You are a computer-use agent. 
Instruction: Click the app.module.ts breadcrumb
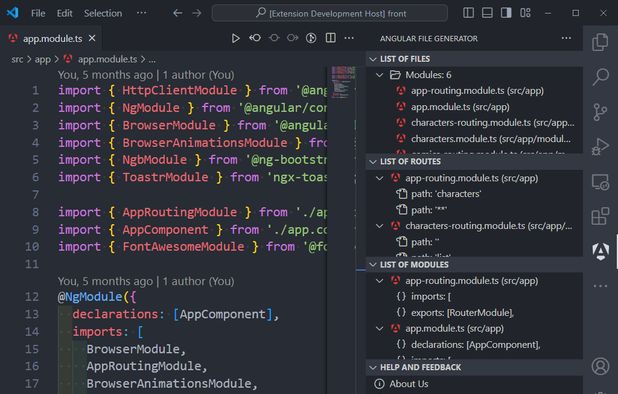pos(107,59)
